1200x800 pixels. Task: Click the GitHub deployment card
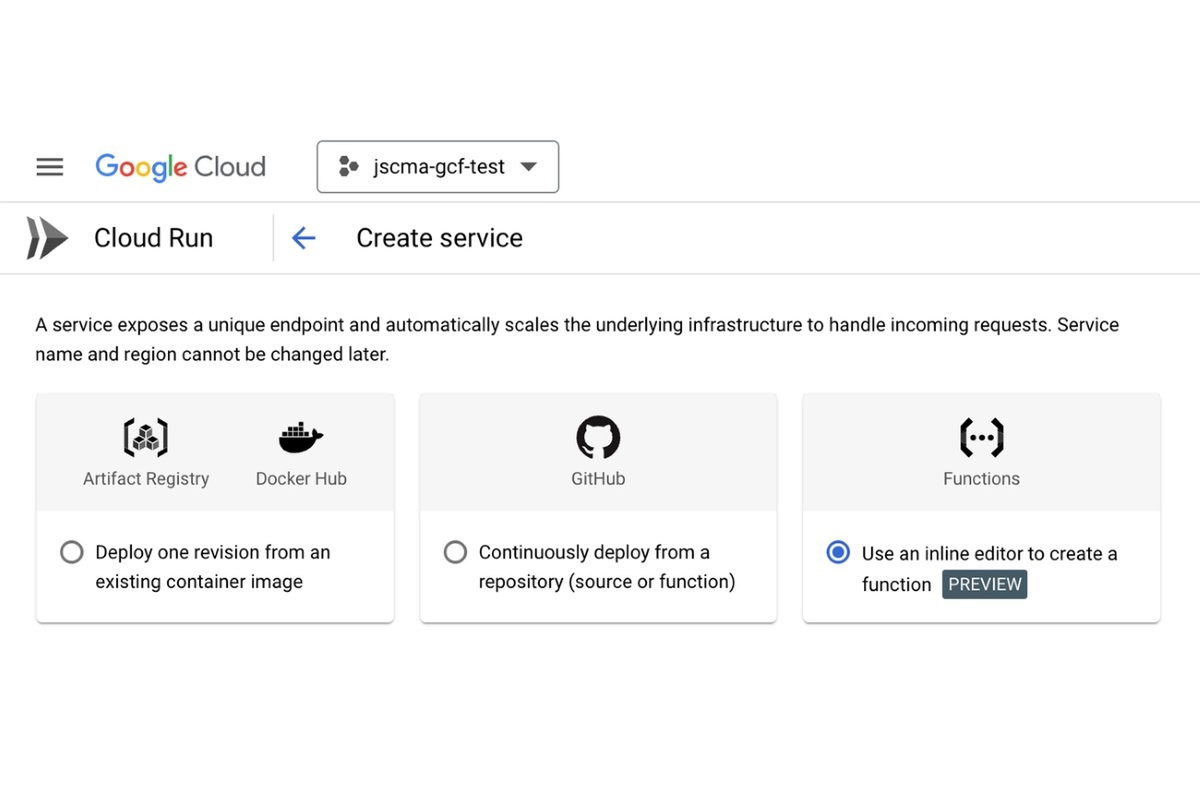point(598,507)
